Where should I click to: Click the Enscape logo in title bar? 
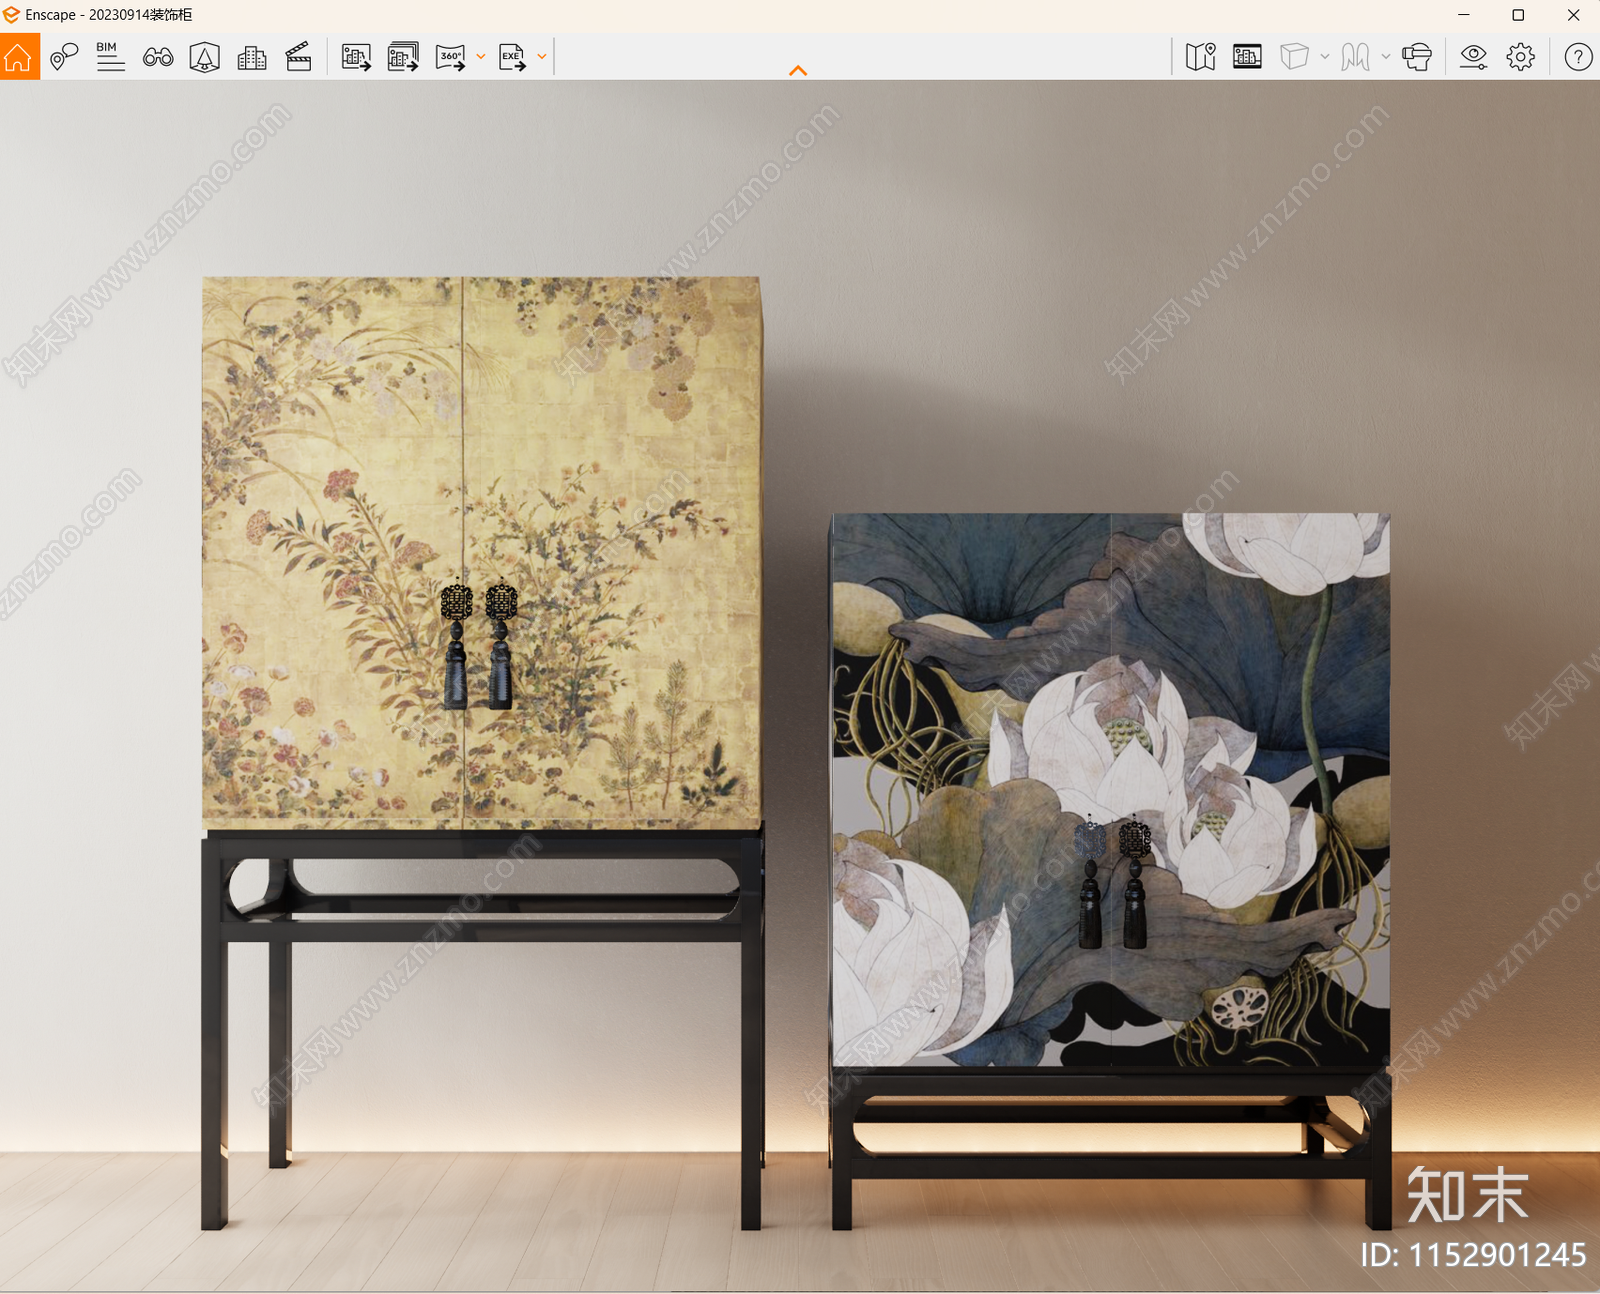coord(11,15)
